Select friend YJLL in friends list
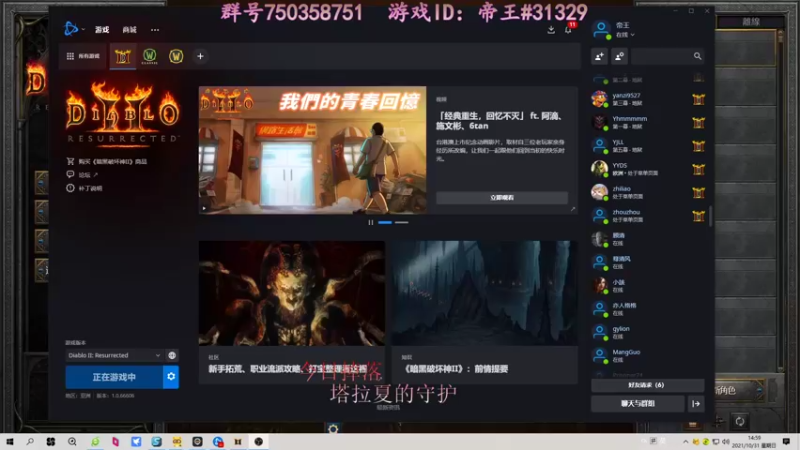The height and width of the screenshot is (450, 800). coord(648,146)
